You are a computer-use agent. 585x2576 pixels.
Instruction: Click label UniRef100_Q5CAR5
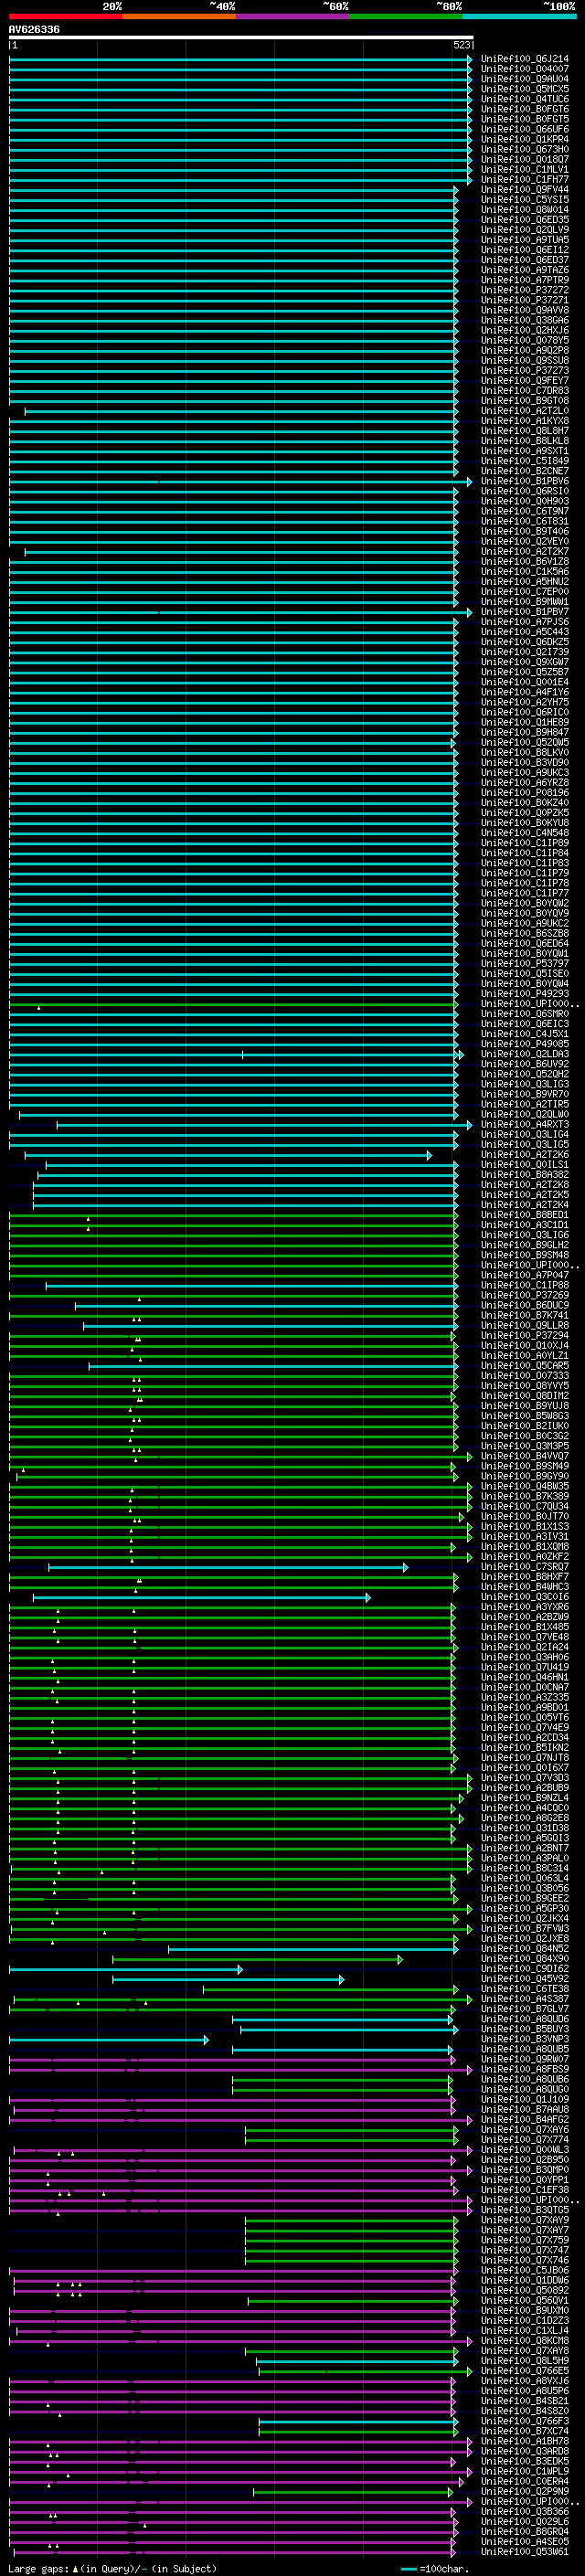[525, 1366]
